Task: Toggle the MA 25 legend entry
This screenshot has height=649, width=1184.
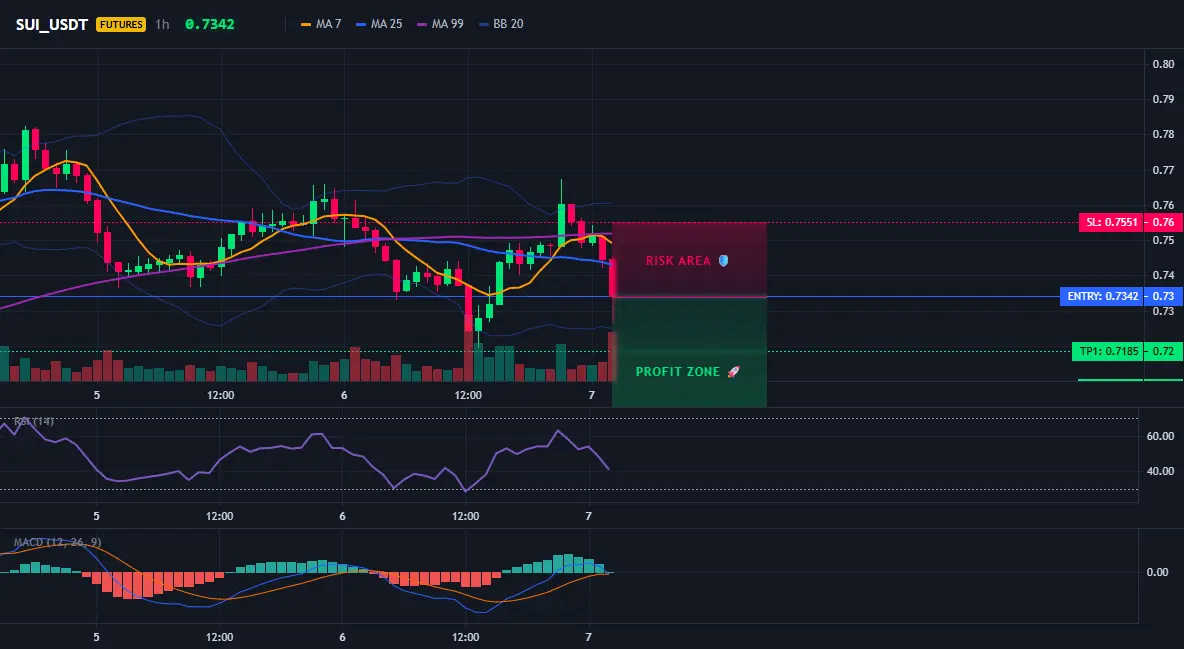Action: click(x=379, y=24)
